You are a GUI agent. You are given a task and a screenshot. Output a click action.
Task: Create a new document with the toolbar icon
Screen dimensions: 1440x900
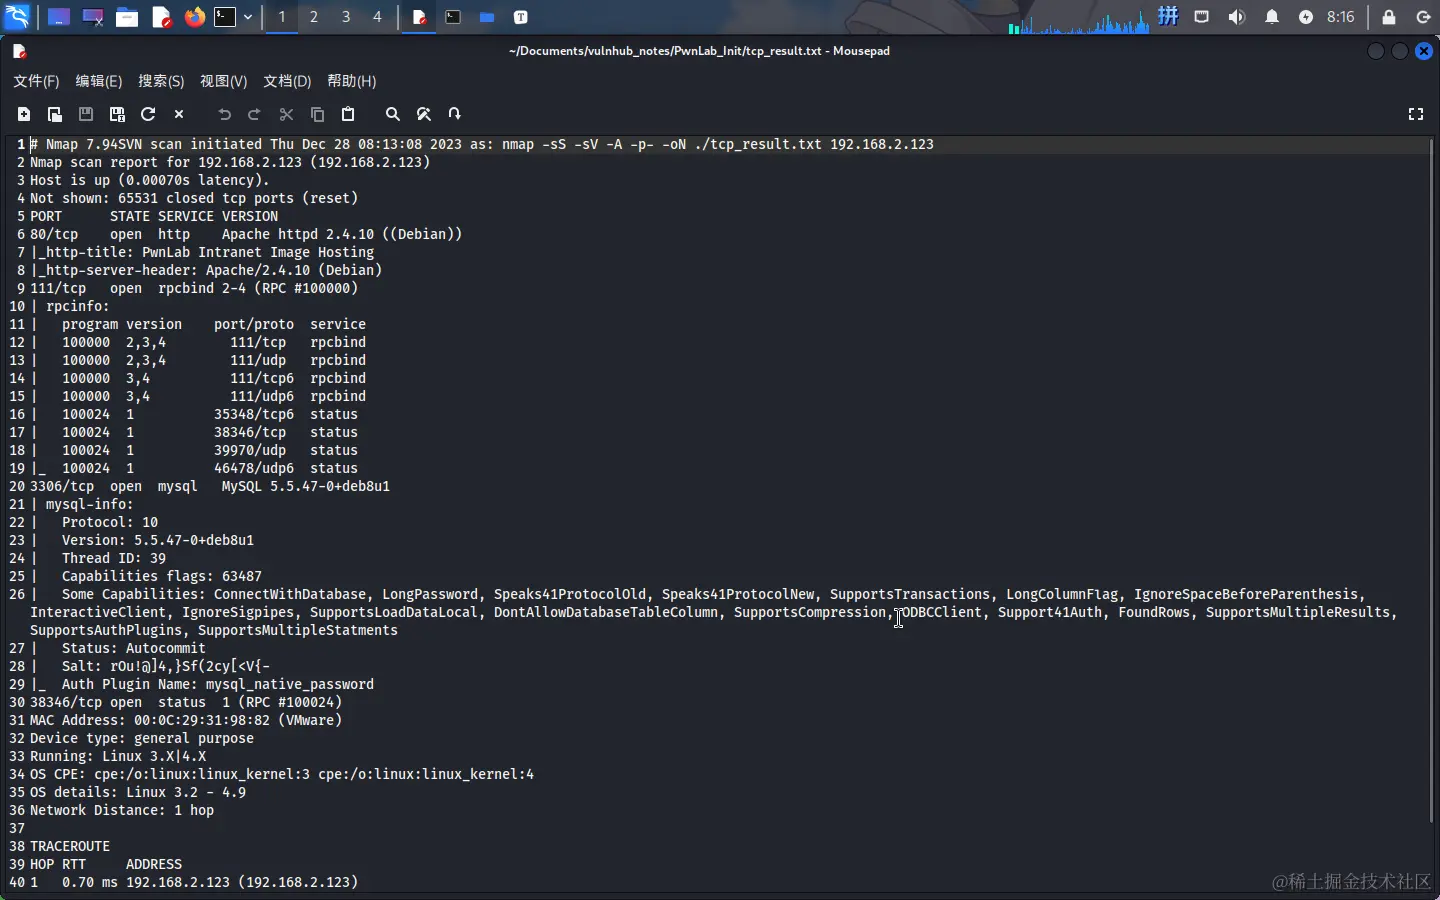pos(24,114)
